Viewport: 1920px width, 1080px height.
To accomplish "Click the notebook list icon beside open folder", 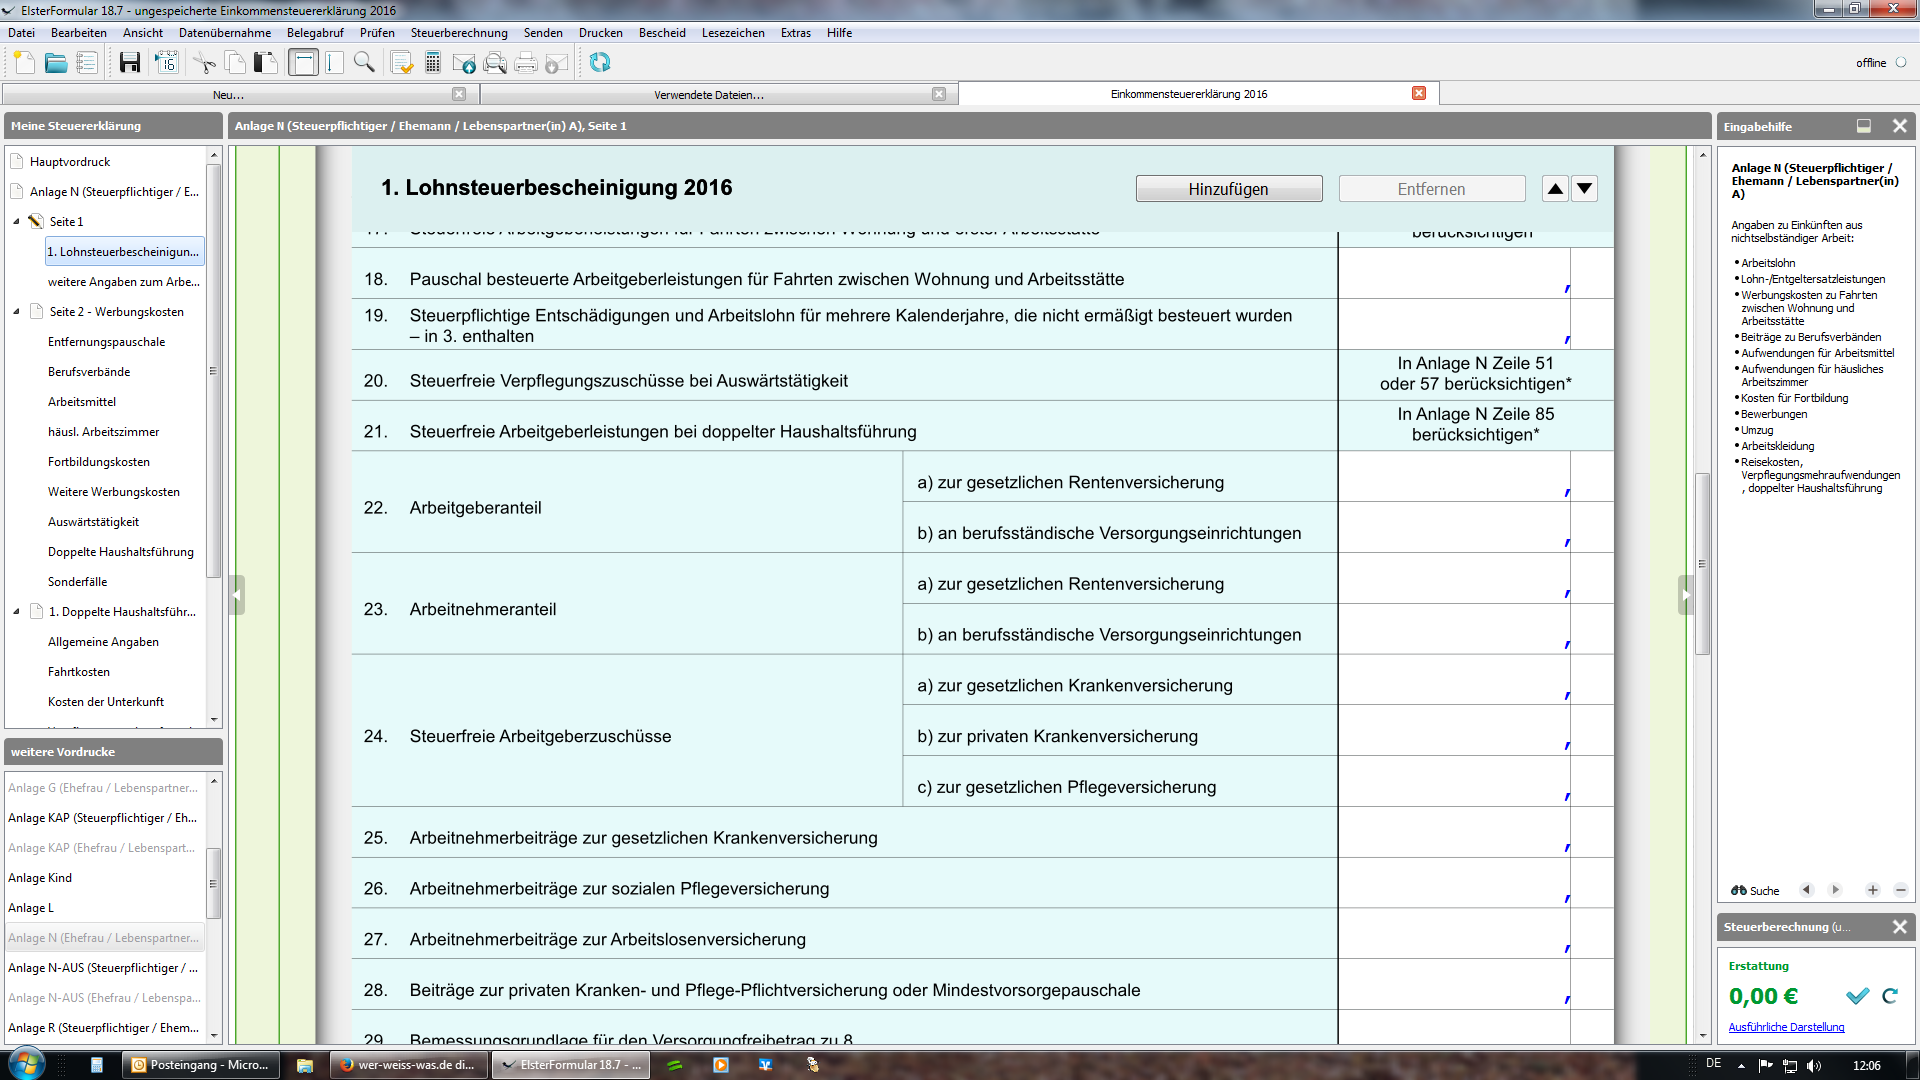I will 87,63.
